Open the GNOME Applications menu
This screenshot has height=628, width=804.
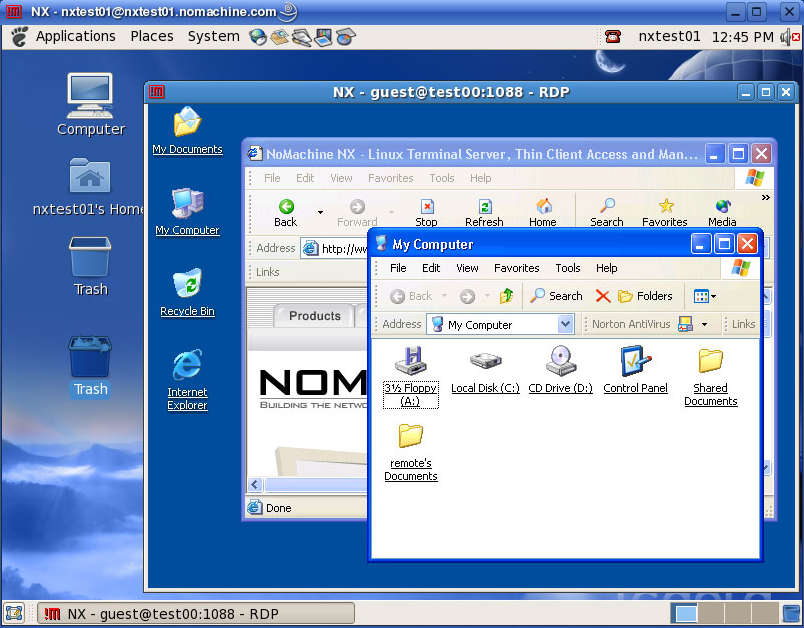coord(65,36)
